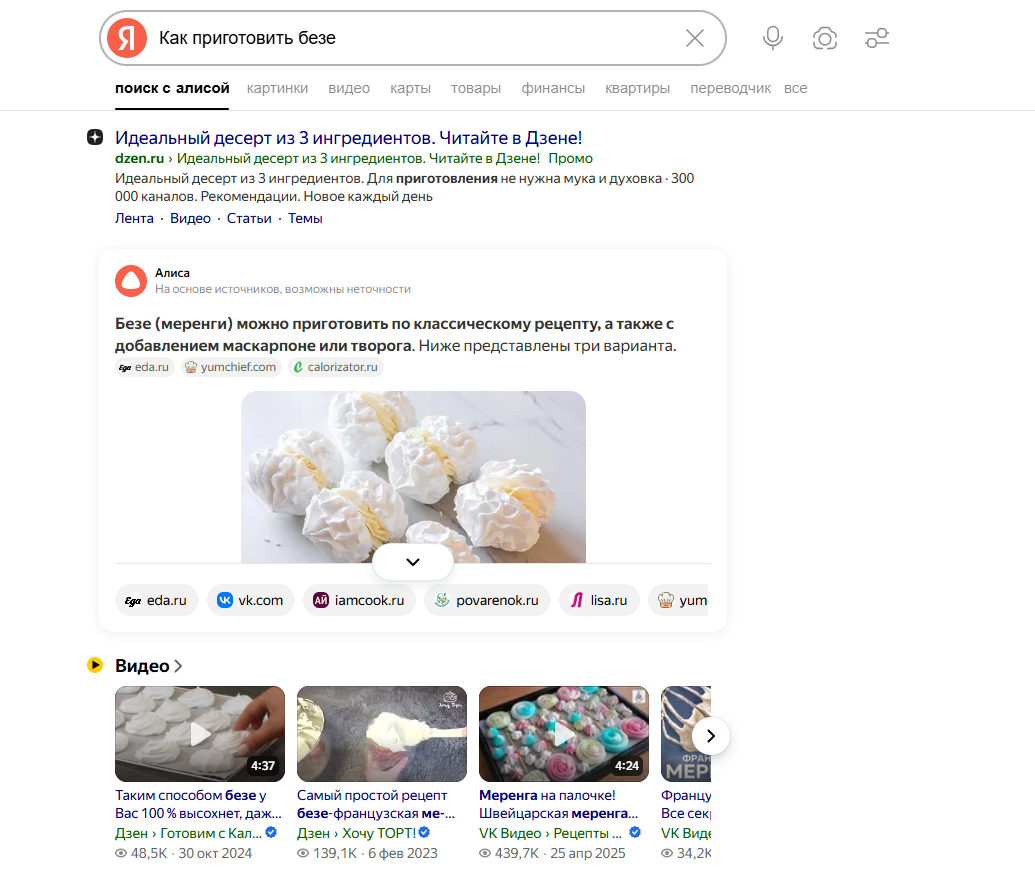Open the meringue dessert image in Alisa answer
1035x880 pixels.
(x=413, y=475)
